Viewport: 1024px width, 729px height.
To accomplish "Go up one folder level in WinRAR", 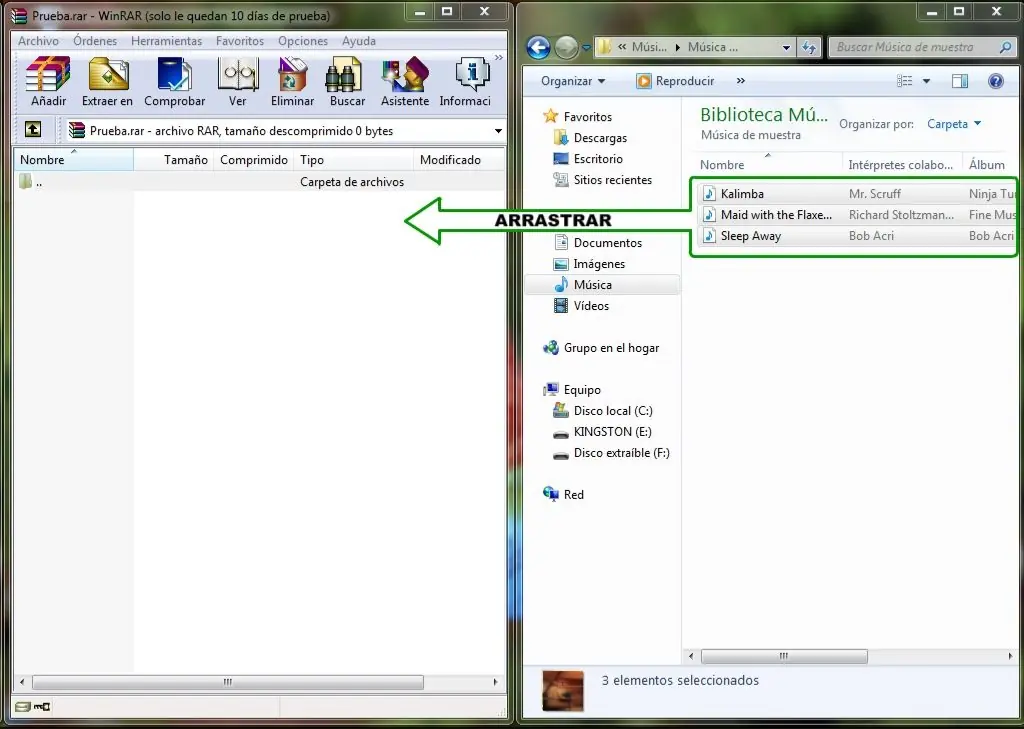I will [33, 129].
